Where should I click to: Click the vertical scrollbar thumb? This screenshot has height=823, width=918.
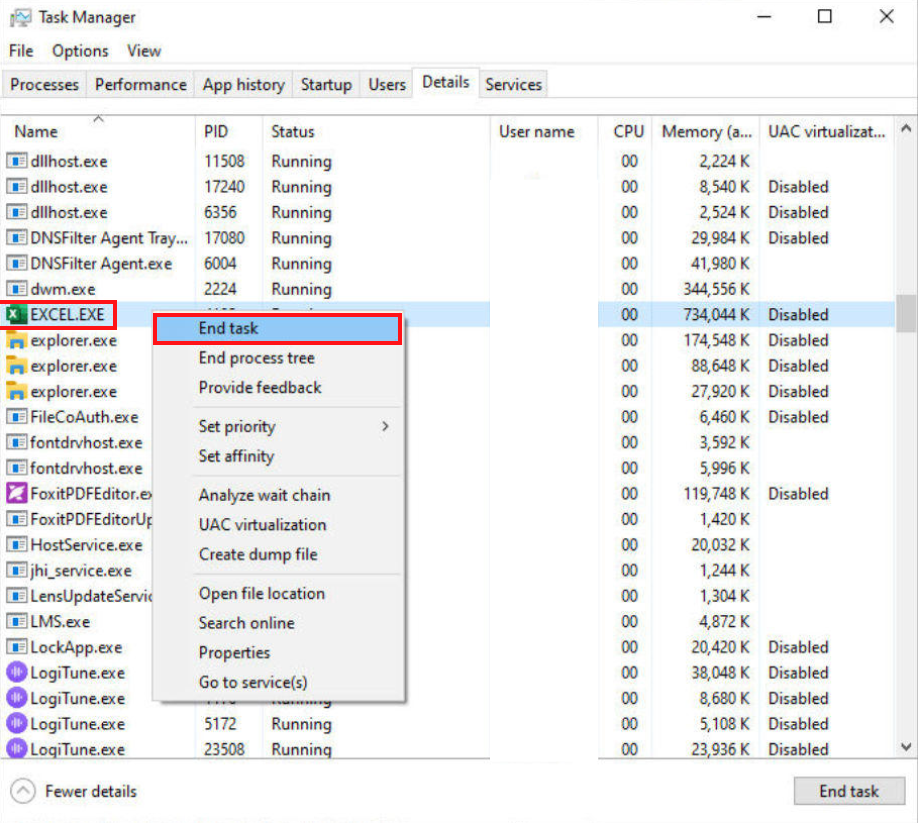906,313
